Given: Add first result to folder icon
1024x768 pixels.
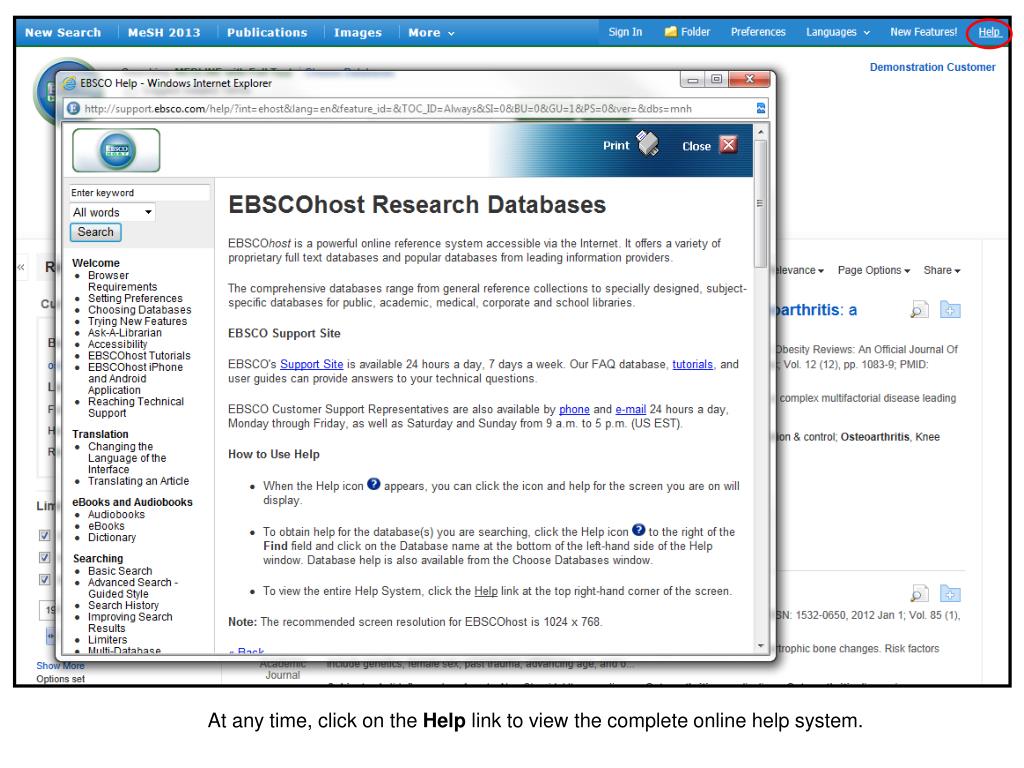Looking at the screenshot, I should click(950, 310).
